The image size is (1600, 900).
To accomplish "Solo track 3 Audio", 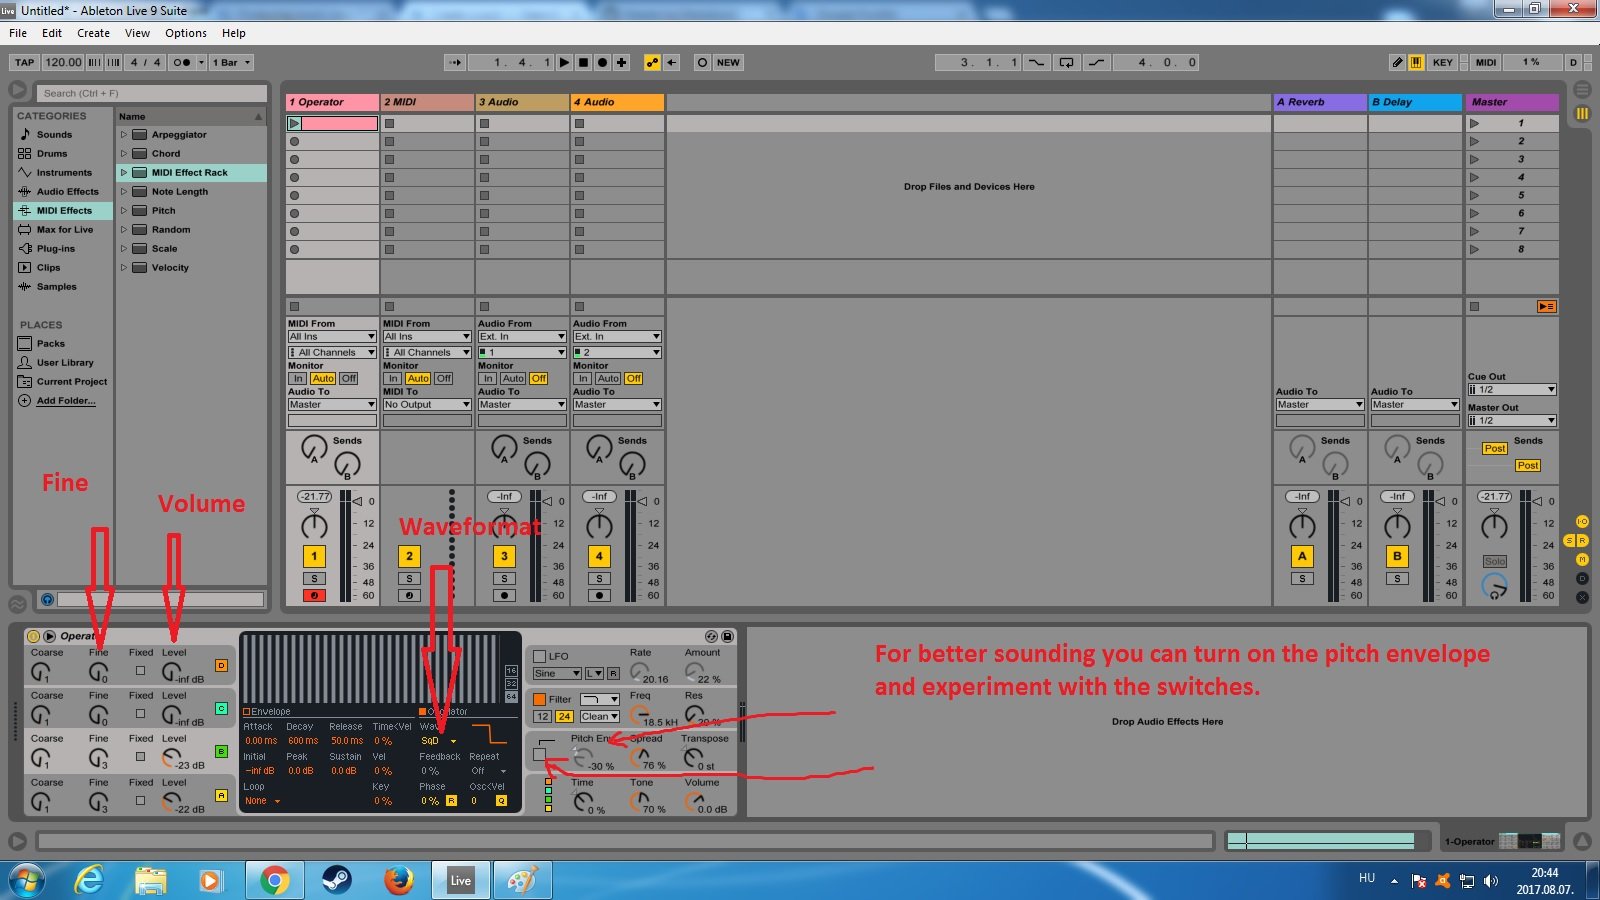I will 504,578.
